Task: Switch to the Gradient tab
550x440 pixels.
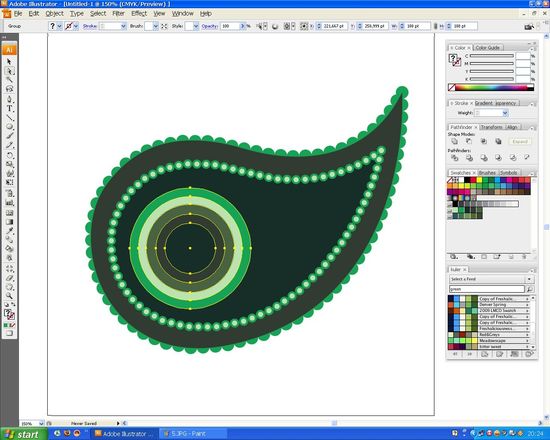Action: 484,103
